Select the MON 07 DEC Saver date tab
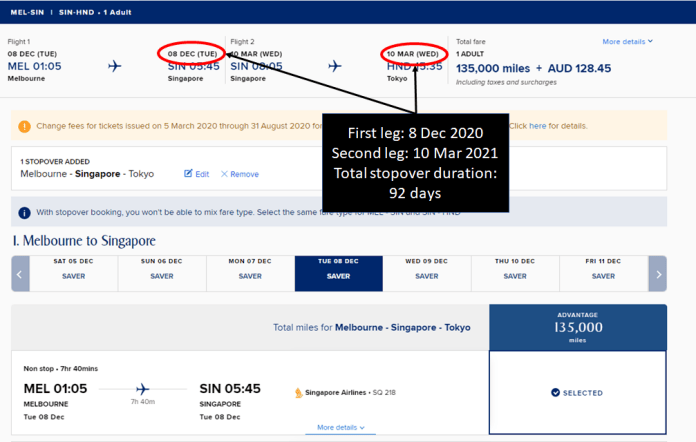Viewport: 696px width, 442px height. click(250, 273)
